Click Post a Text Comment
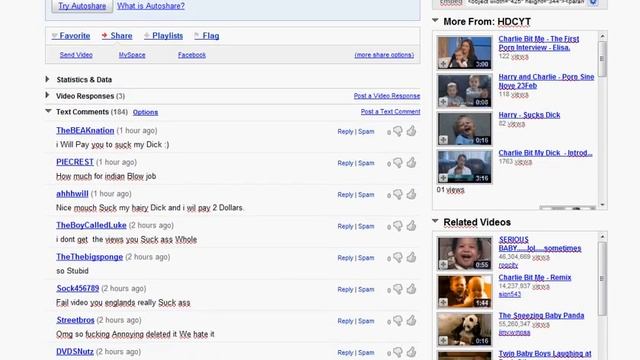This screenshot has height=360, width=640. tap(390, 112)
